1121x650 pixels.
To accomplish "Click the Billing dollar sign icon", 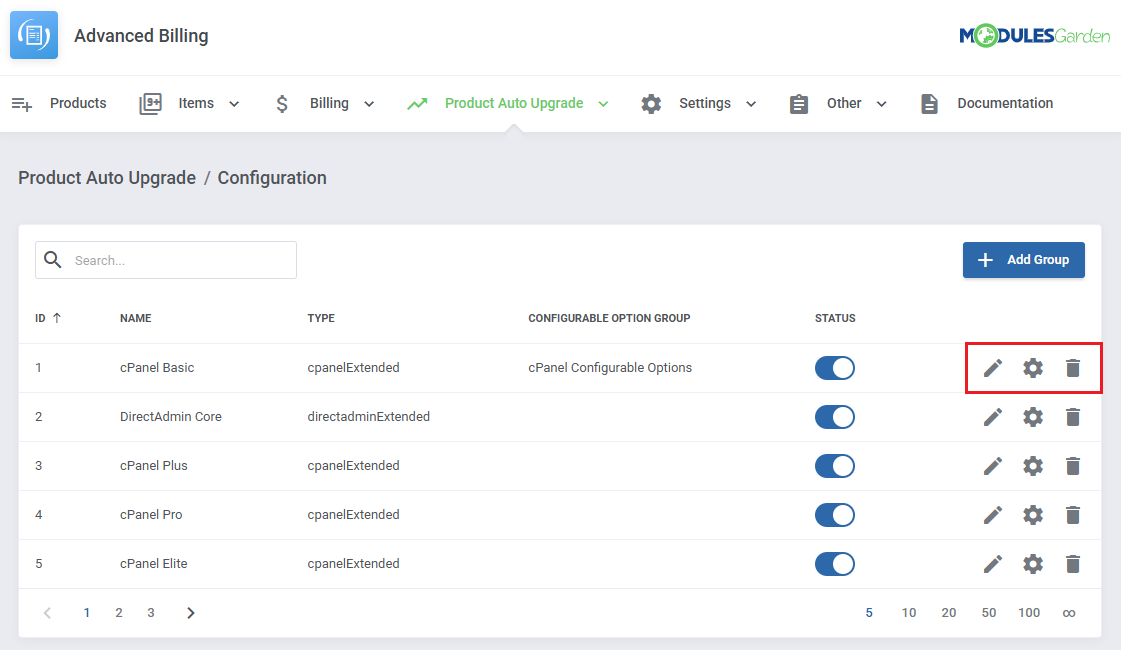I will click(x=282, y=104).
